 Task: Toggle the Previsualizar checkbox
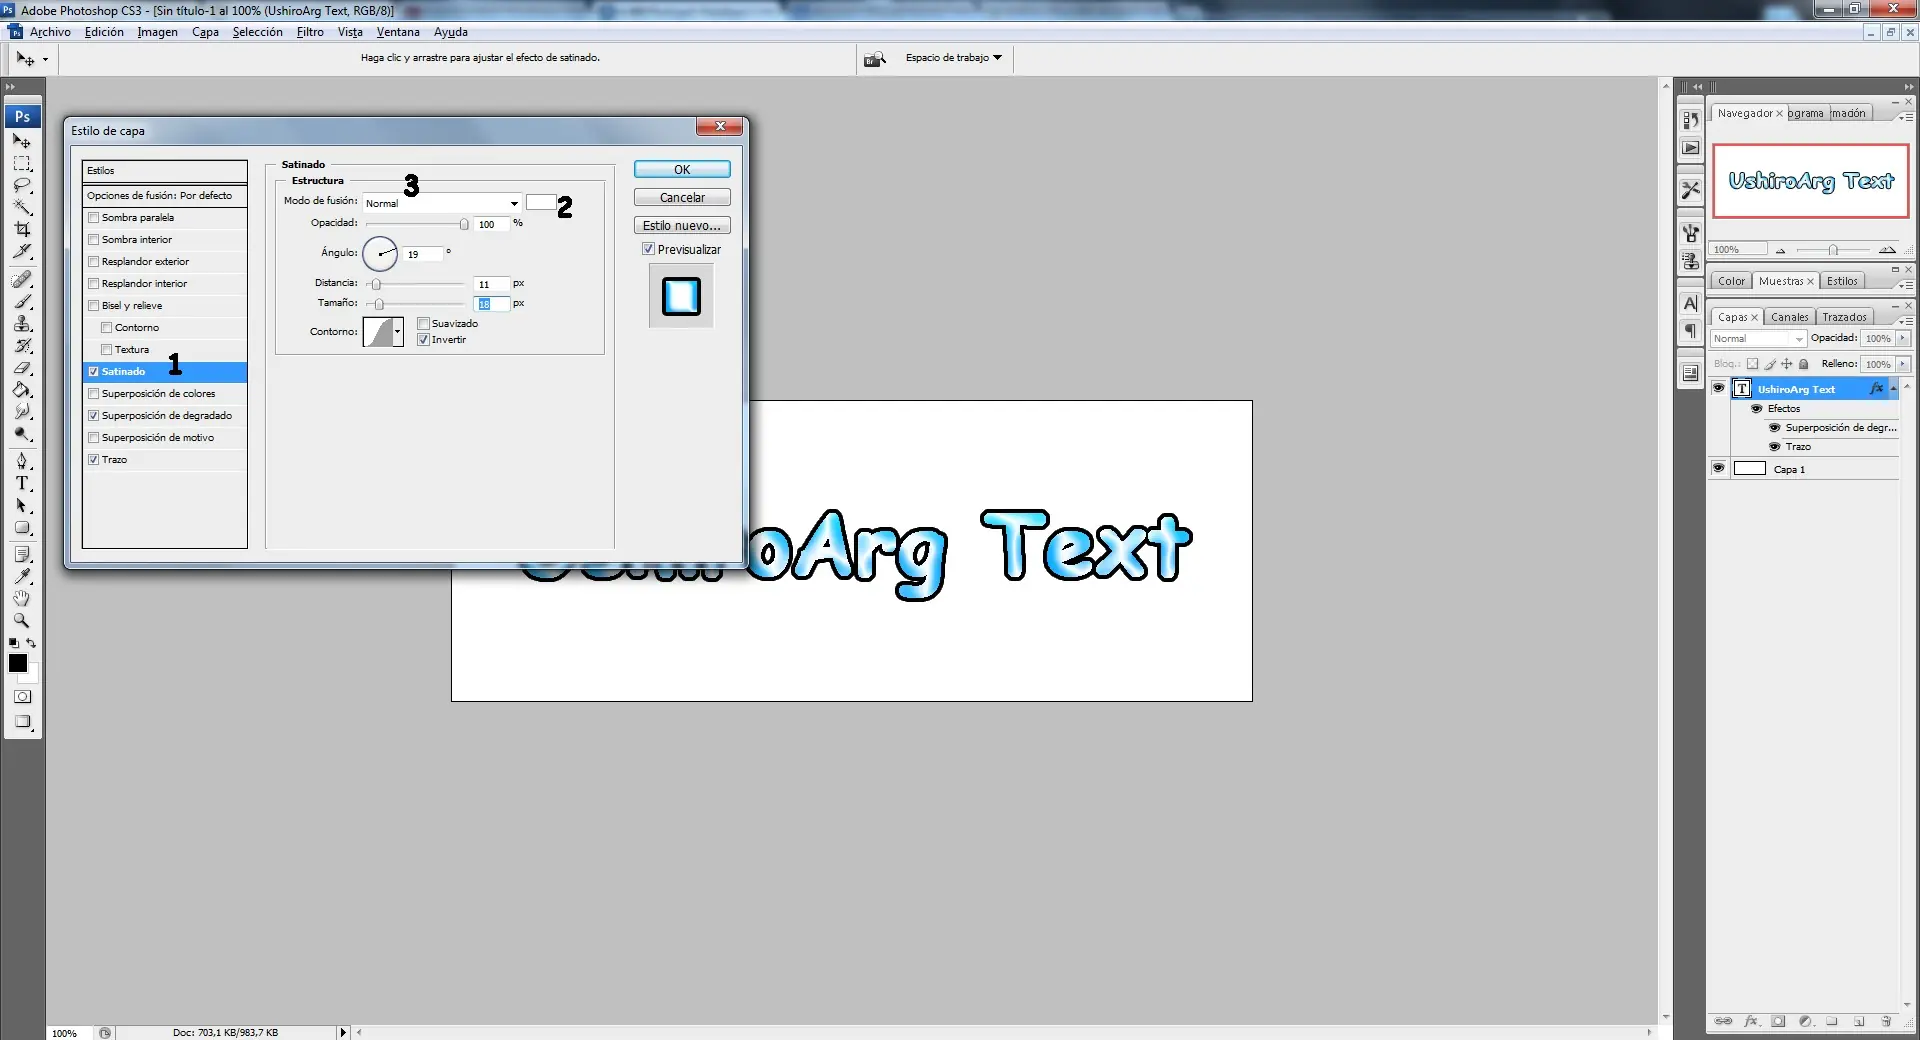[x=648, y=249]
